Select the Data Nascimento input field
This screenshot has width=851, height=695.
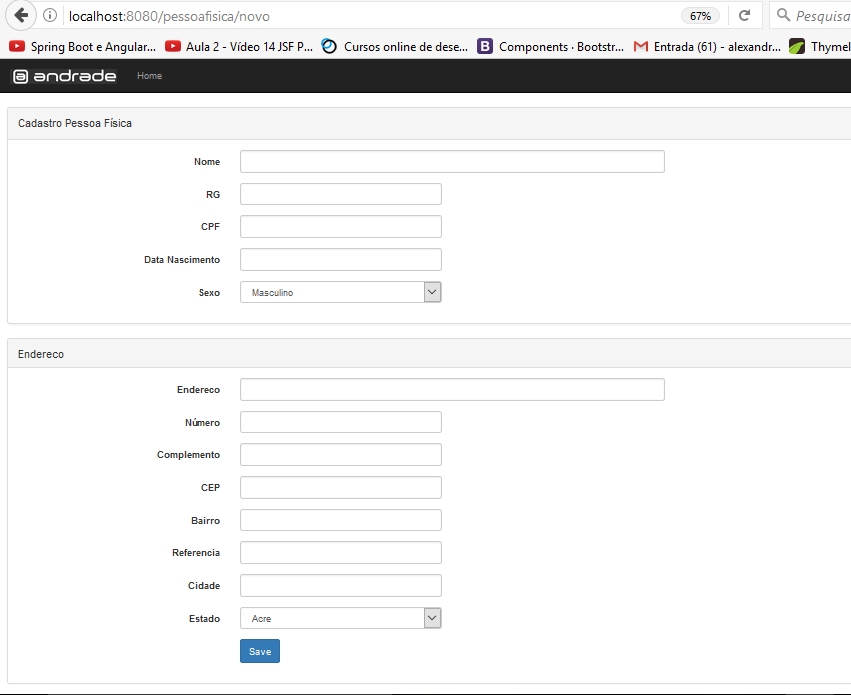(x=341, y=259)
